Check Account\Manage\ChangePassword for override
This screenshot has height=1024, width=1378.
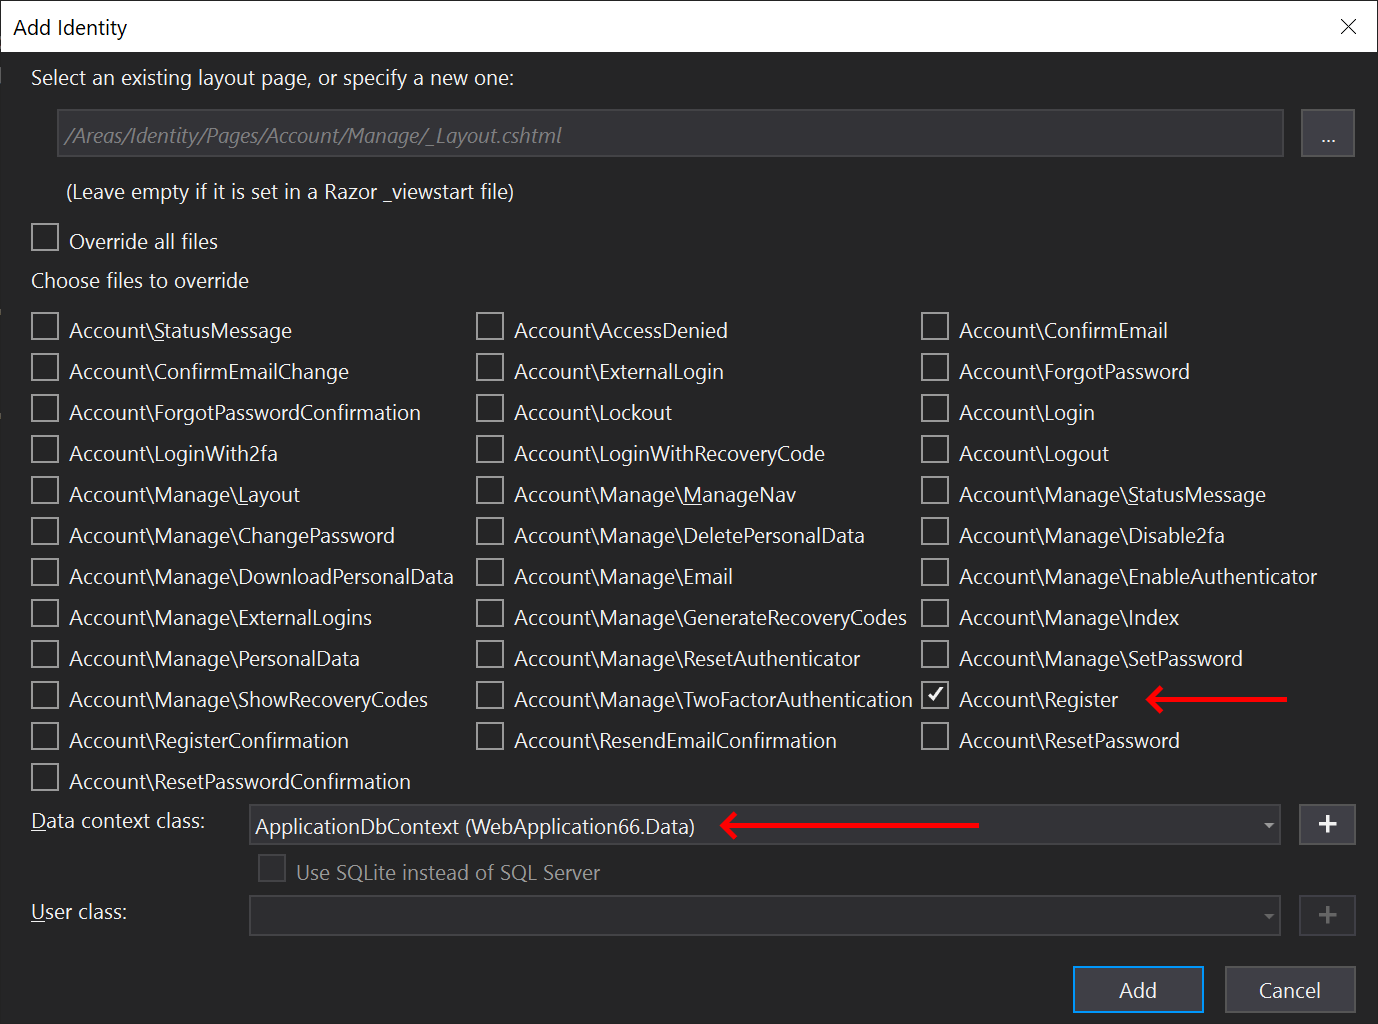[x=45, y=531]
